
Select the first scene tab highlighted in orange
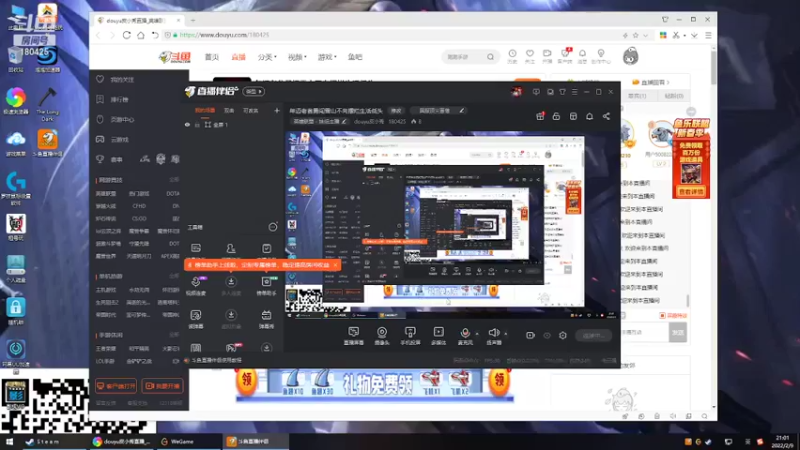205,110
